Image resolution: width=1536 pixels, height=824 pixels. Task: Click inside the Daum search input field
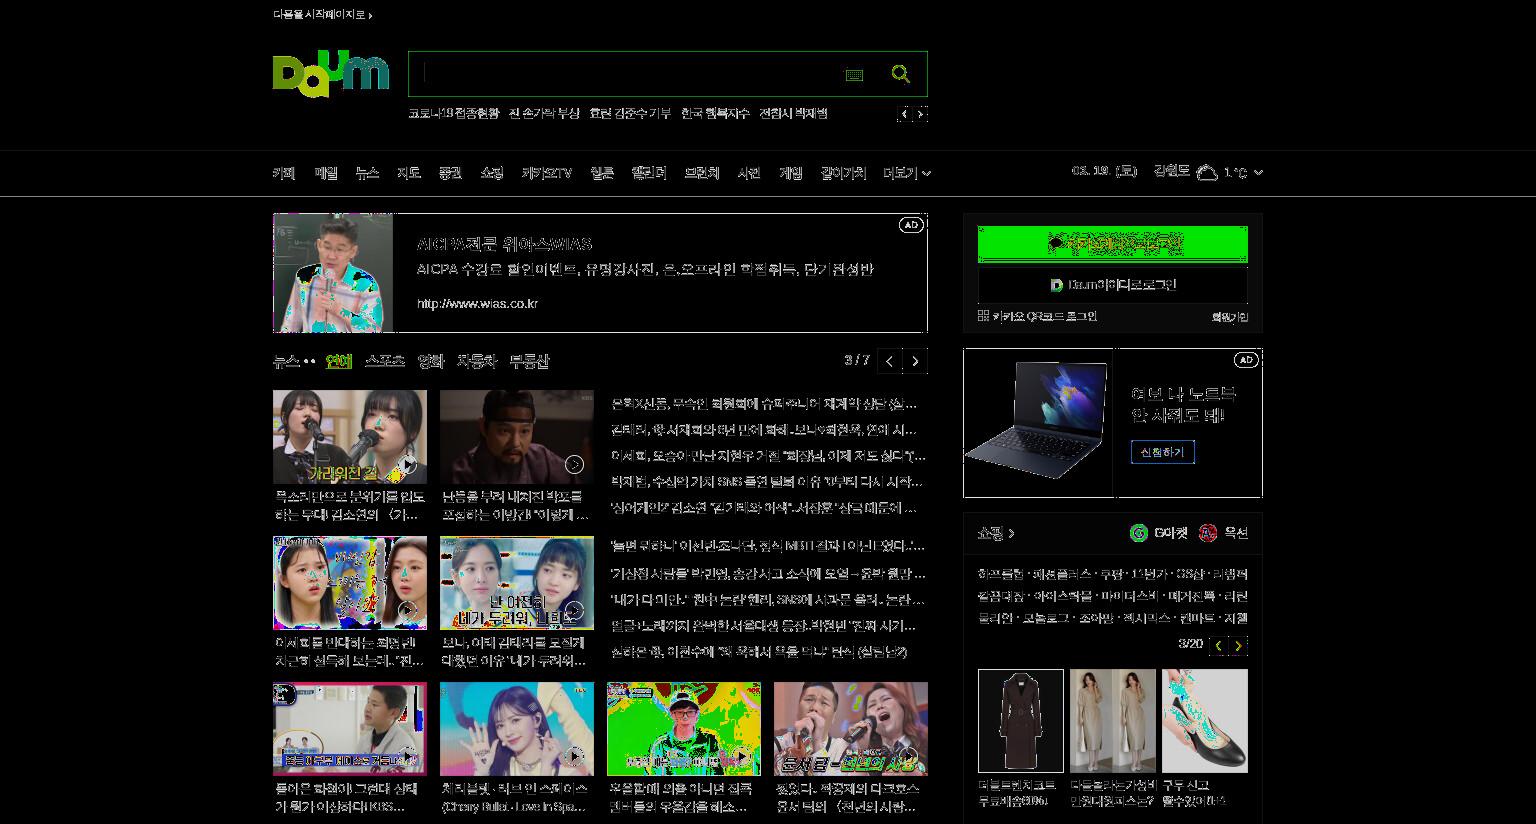626,74
